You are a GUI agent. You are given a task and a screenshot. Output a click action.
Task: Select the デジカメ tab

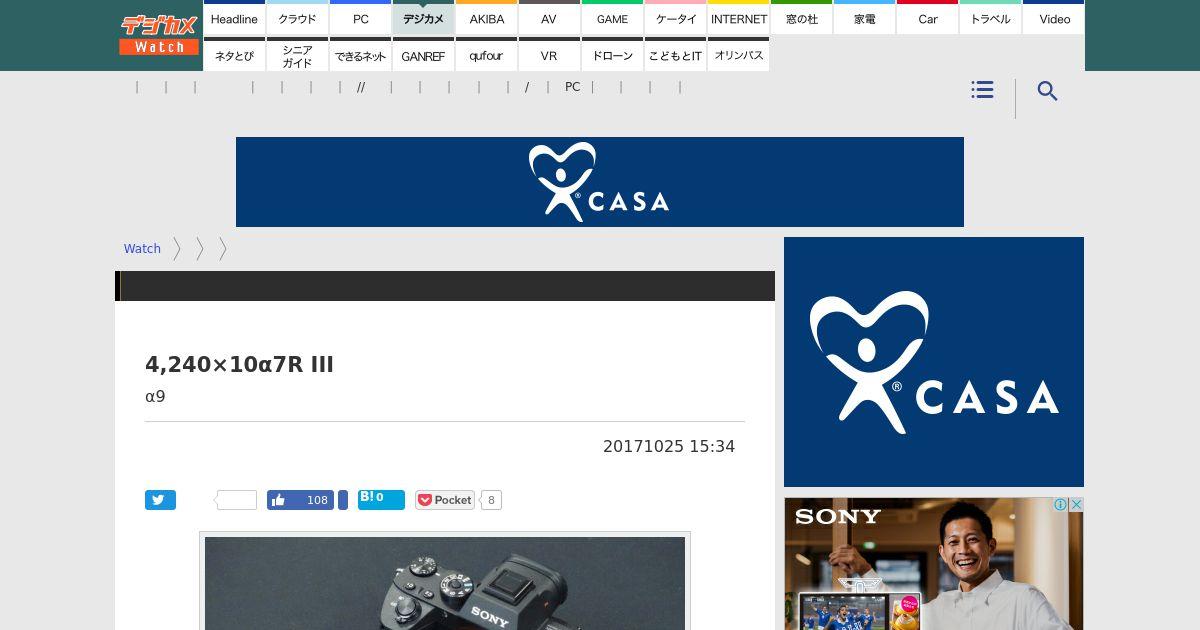[423, 18]
